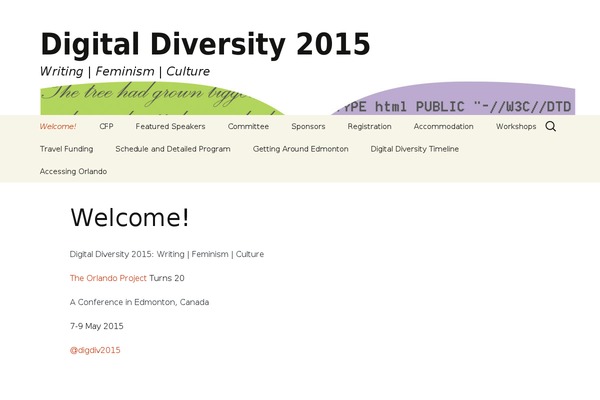This screenshot has height=400, width=600.
Task: Follow The Orlando Project link
Action: pyautogui.click(x=108, y=278)
